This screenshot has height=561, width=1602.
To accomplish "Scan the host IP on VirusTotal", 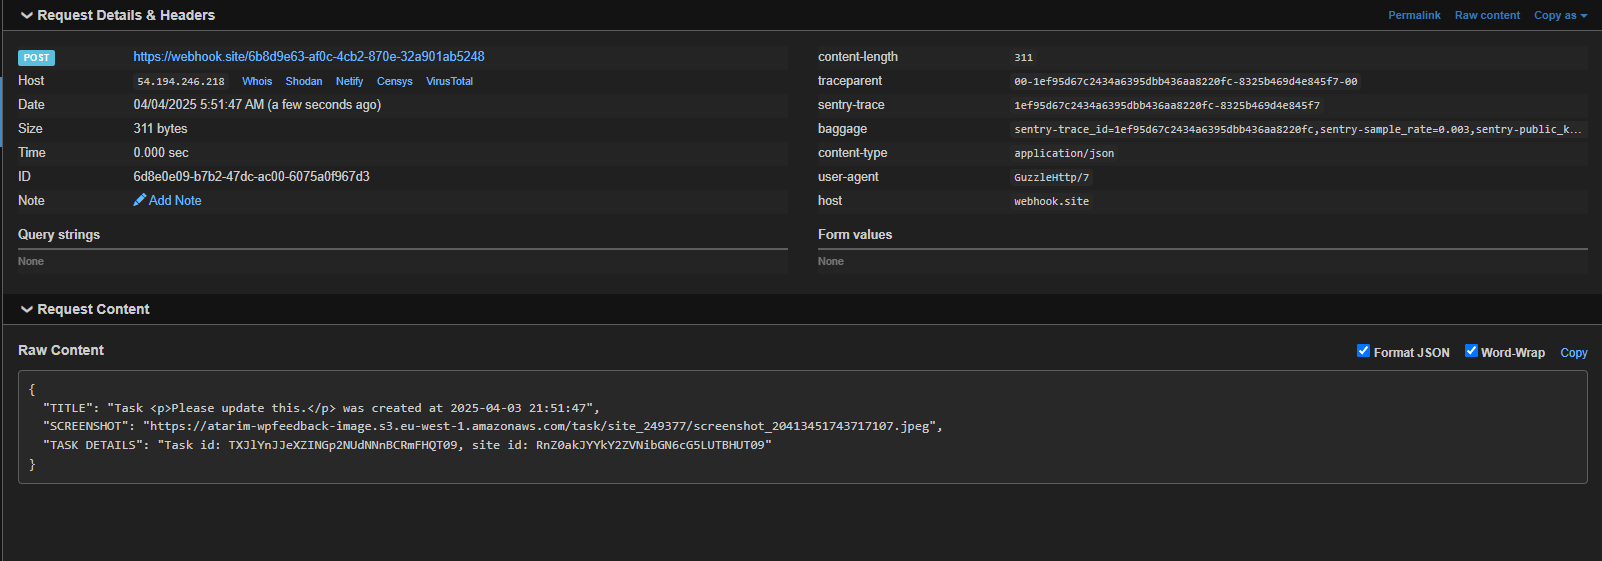I will point(449,81).
